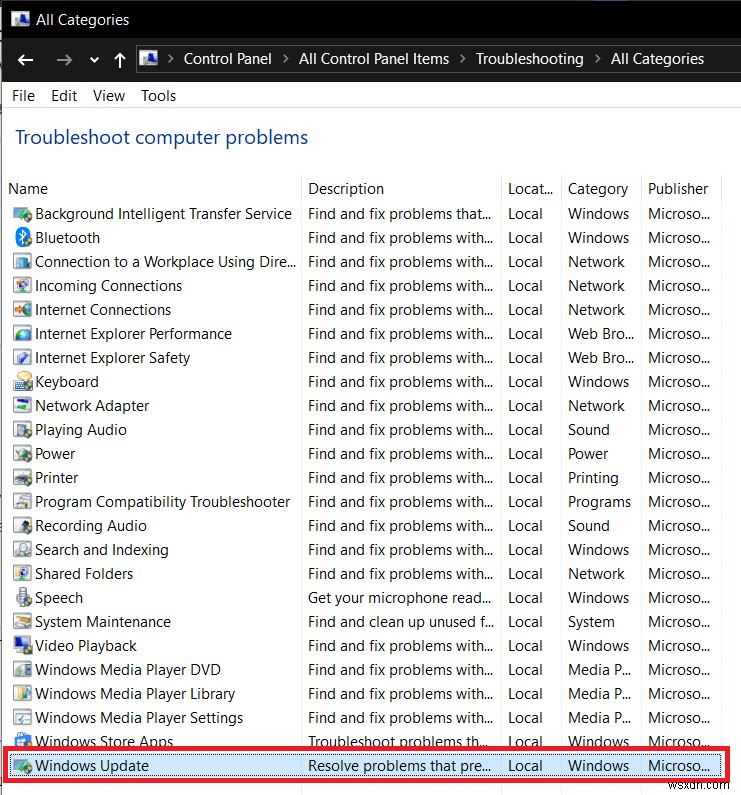Image resolution: width=741 pixels, height=795 pixels.
Task: Go up one level with up arrow
Action: 120,60
